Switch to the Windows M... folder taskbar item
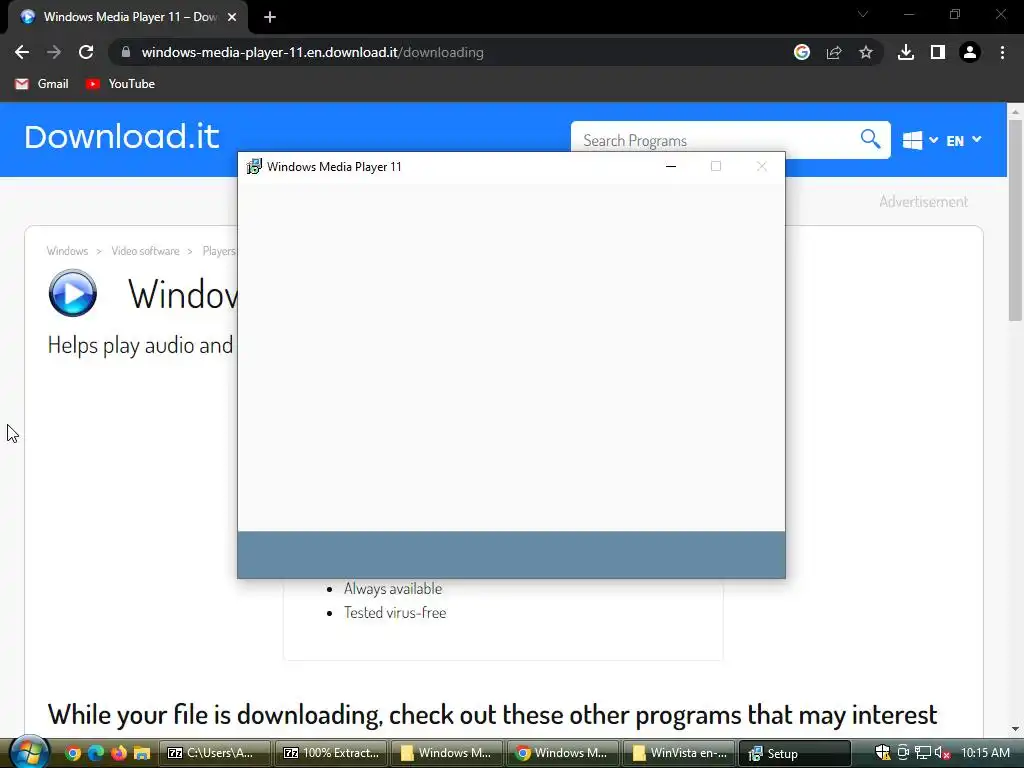The image size is (1024, 768). click(x=447, y=753)
